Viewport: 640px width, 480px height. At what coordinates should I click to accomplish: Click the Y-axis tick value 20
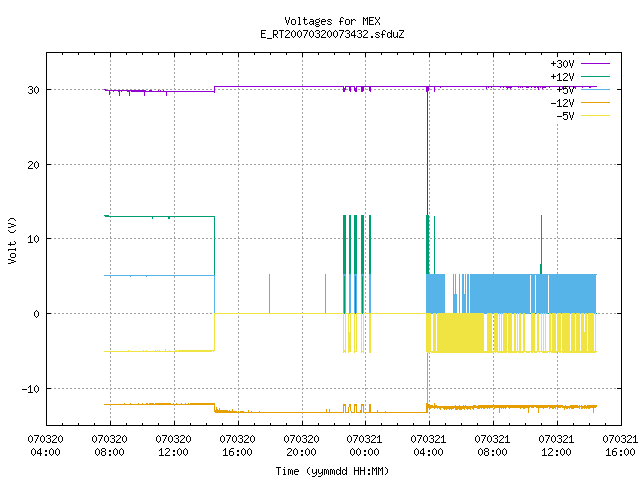pos(33,165)
